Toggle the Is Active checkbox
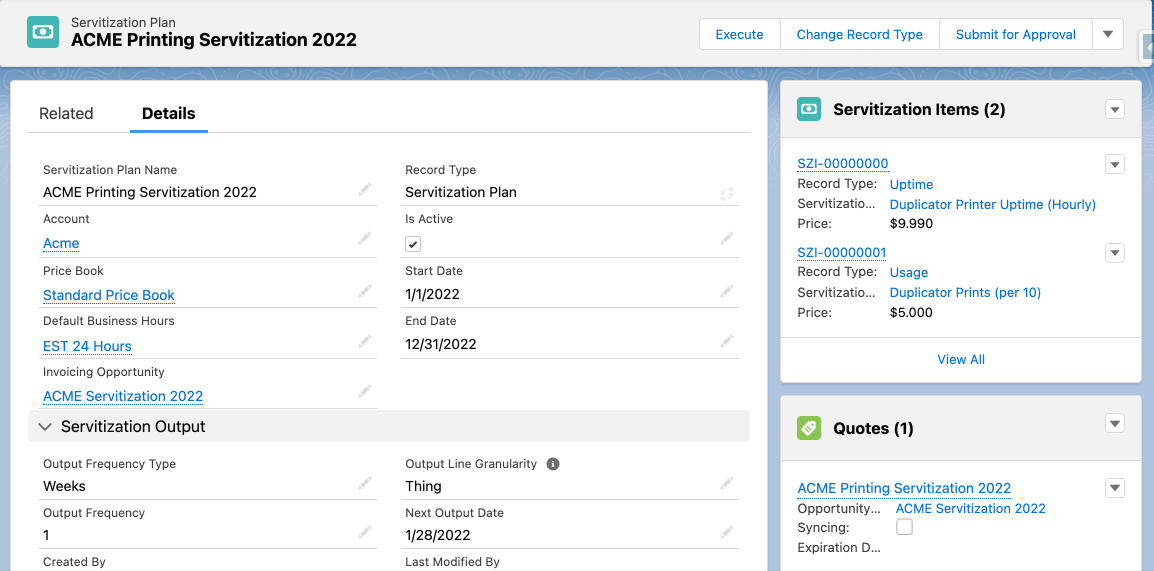The width and height of the screenshot is (1154, 571). (413, 244)
